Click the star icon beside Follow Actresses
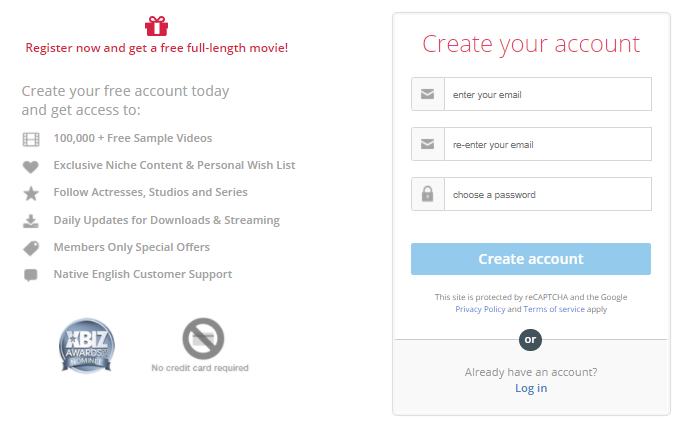The image size is (685, 430). 31,193
